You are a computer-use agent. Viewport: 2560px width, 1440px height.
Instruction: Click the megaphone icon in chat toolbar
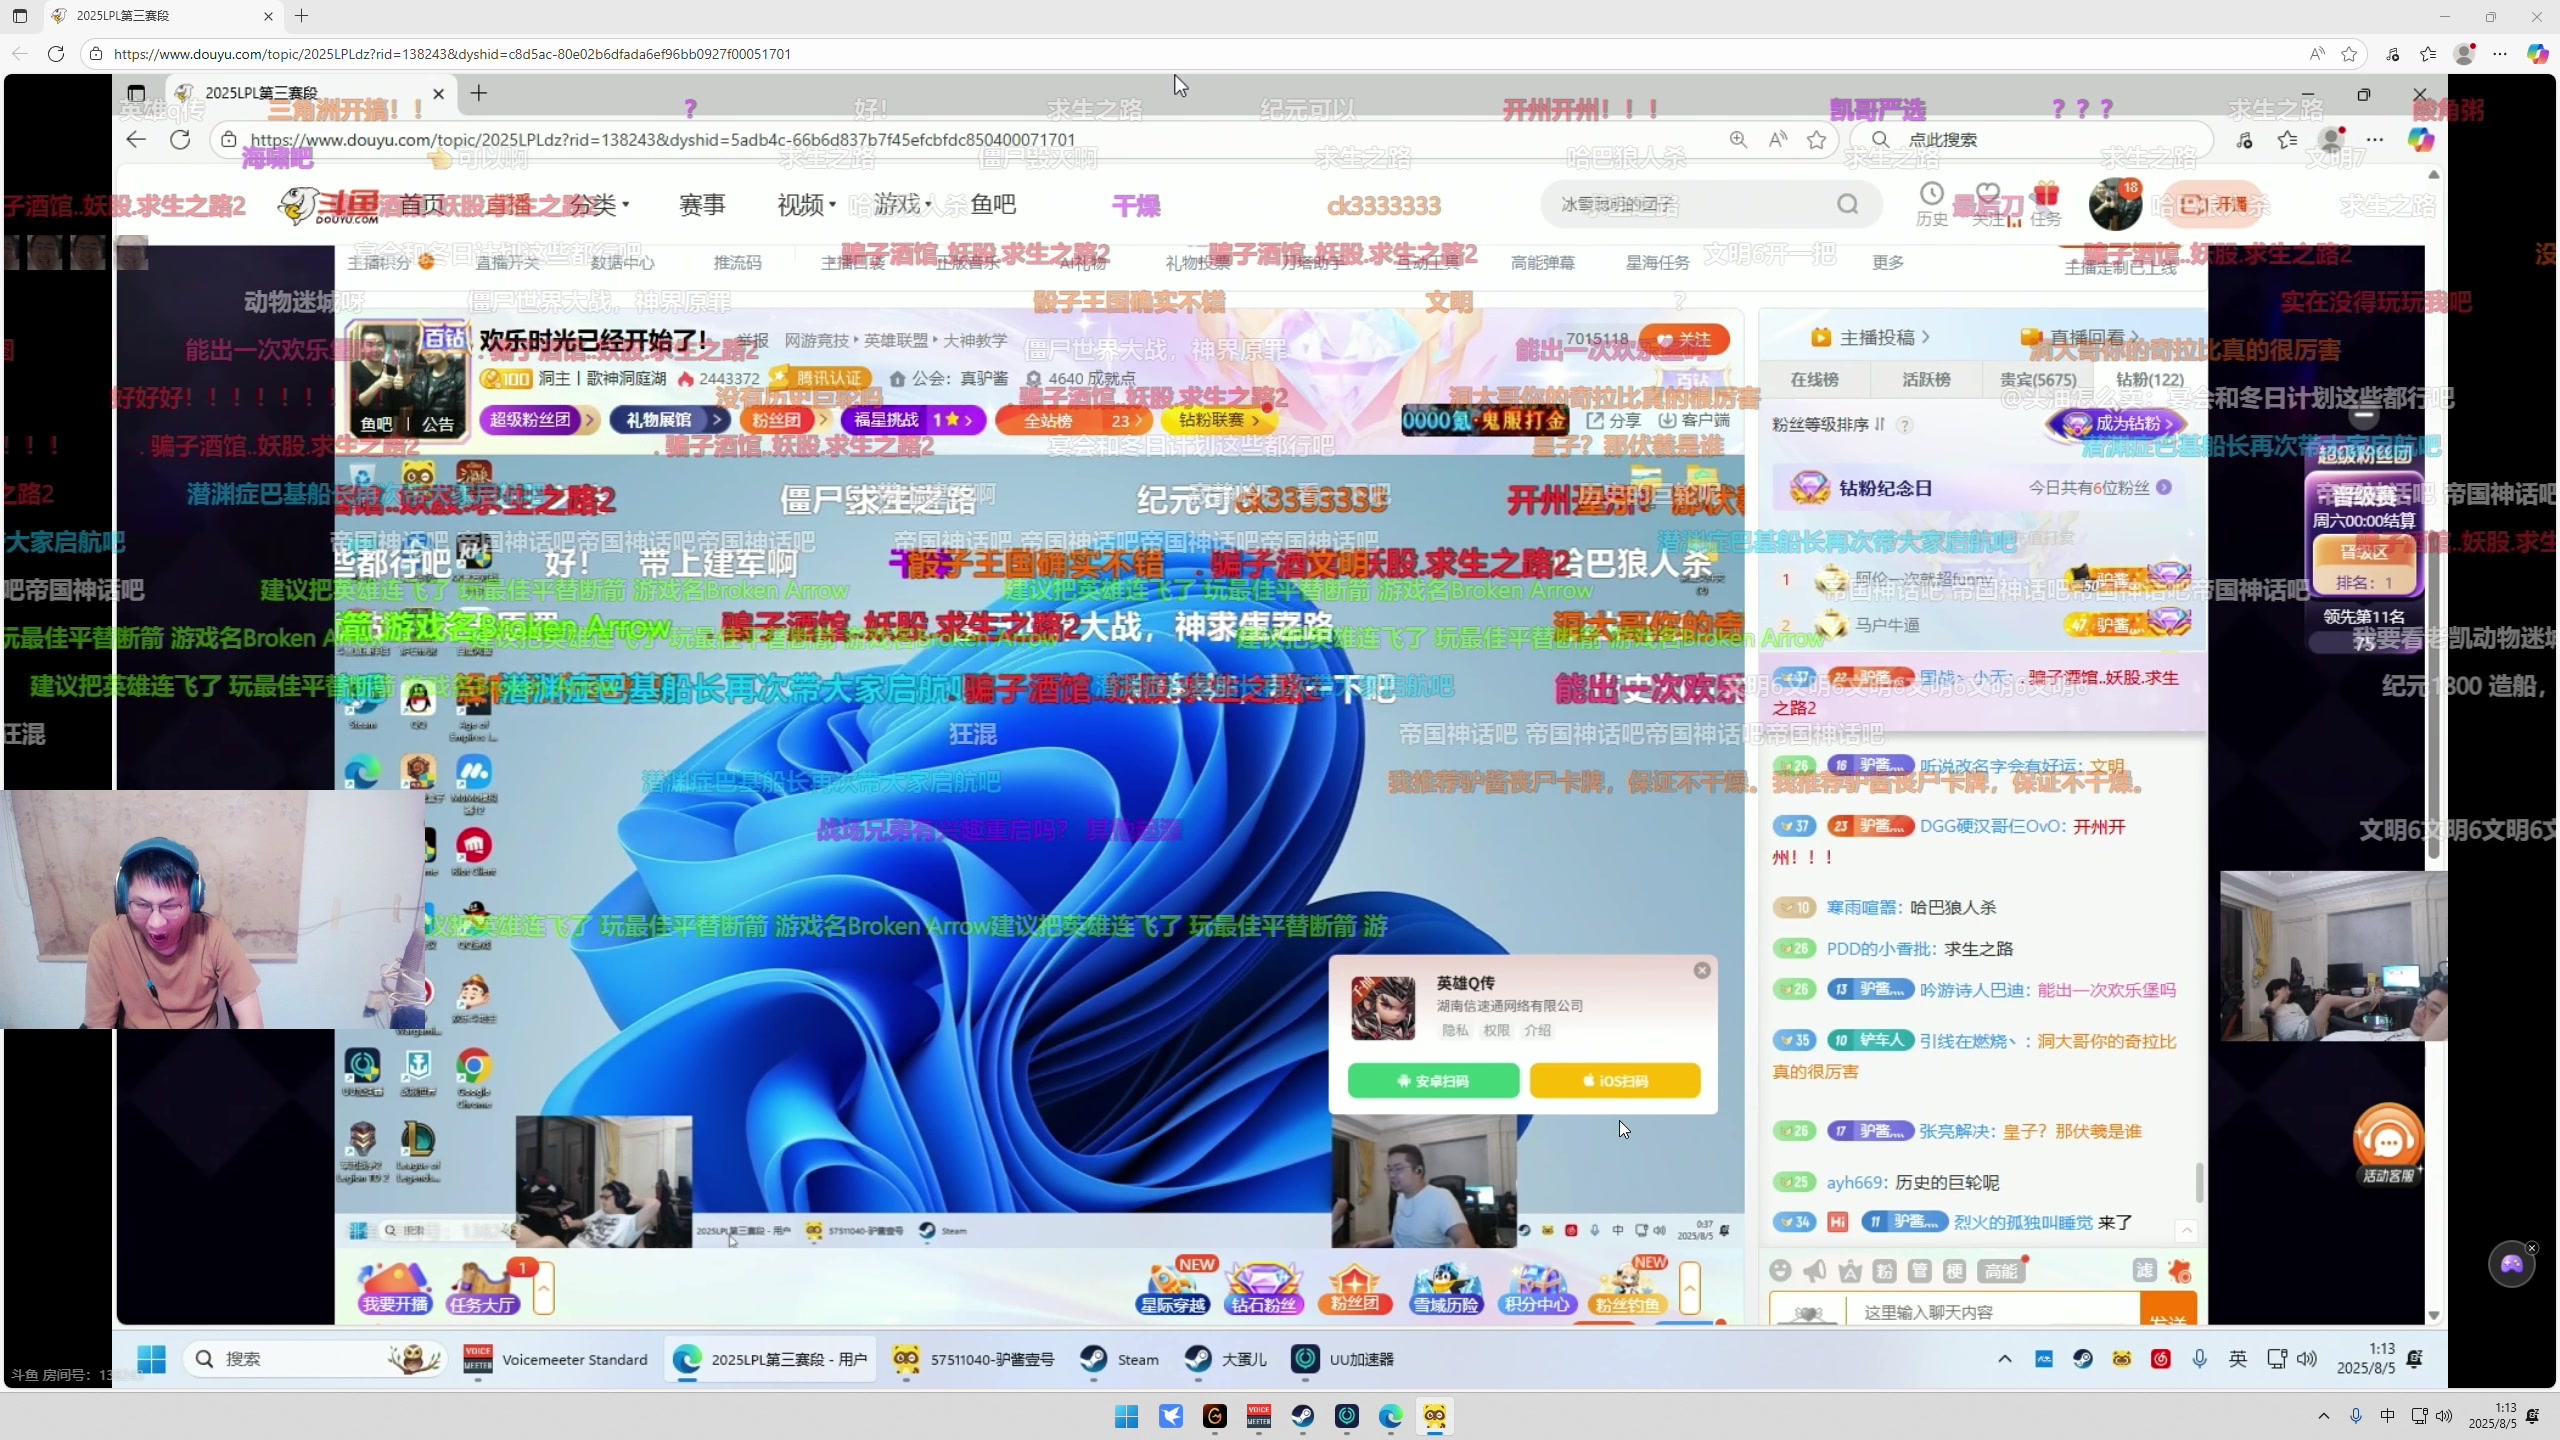(1815, 1270)
